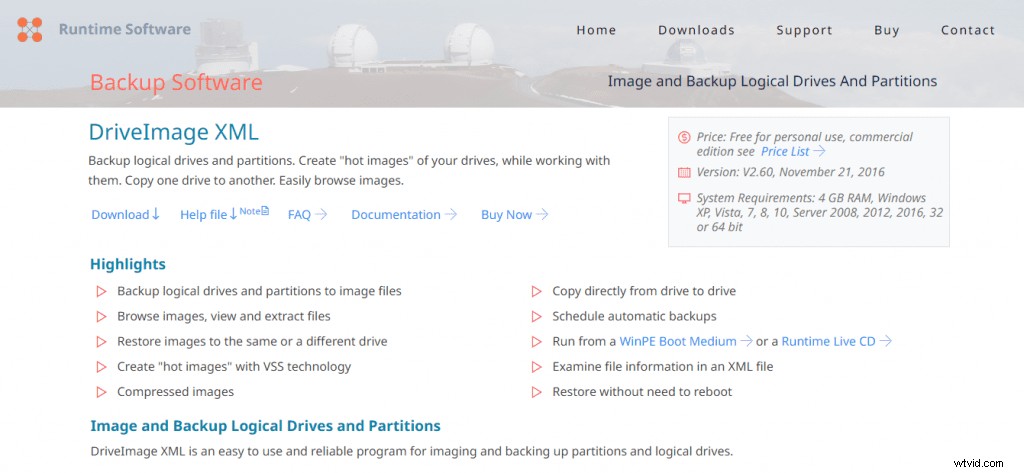Open the Support page from navigation
The image size is (1024, 473).
click(804, 30)
